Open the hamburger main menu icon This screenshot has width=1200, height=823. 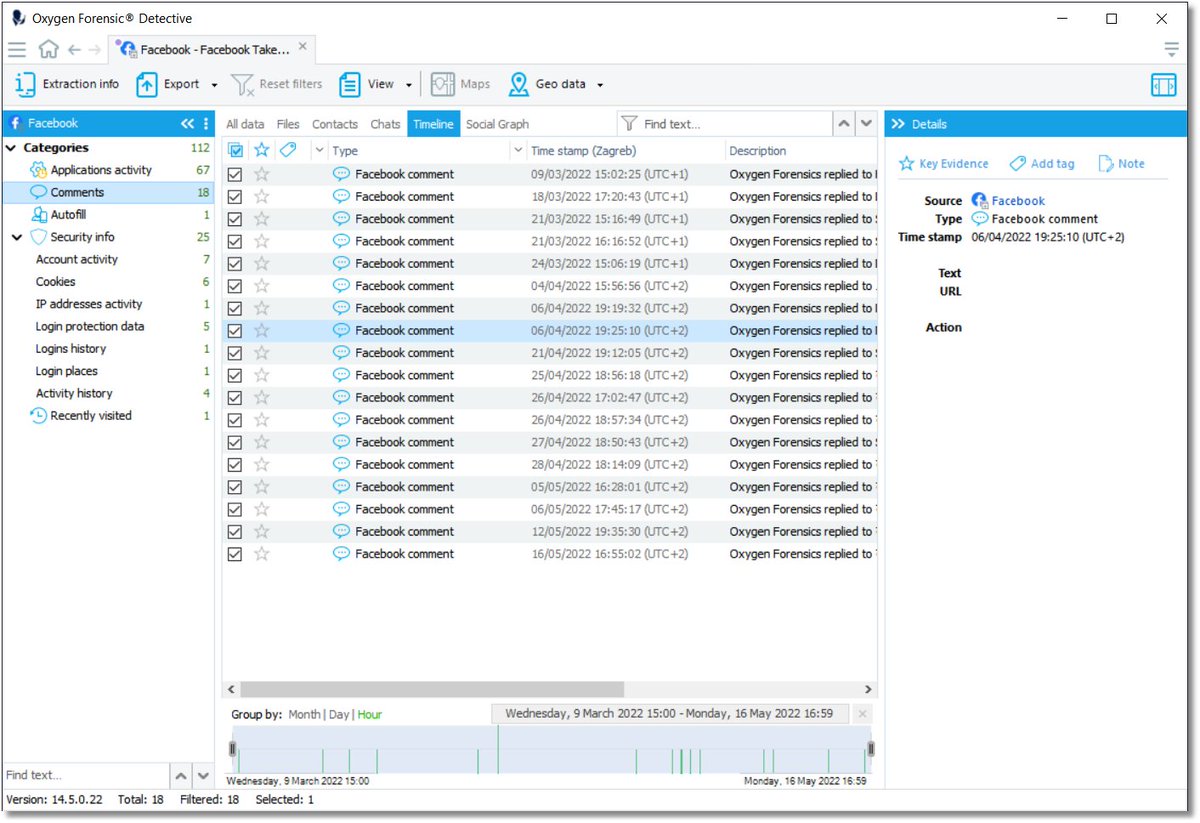(x=17, y=49)
